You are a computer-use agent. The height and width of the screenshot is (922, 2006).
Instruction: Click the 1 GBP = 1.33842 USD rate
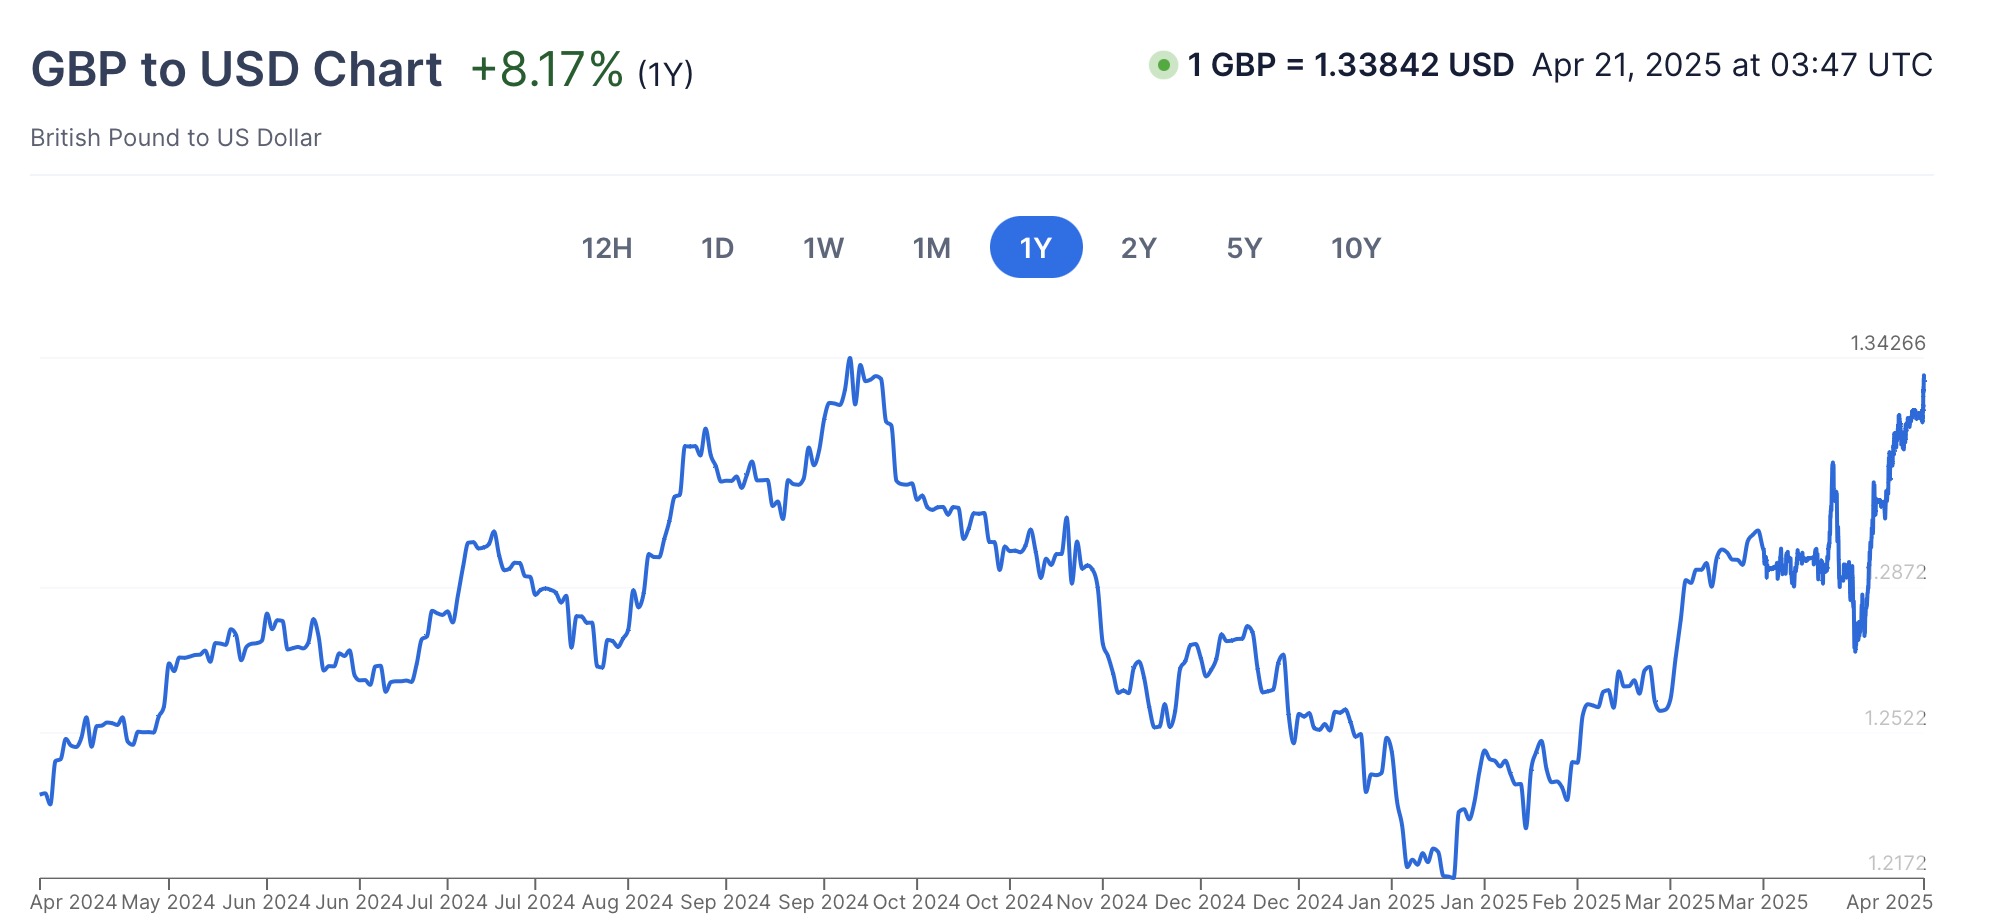(1350, 66)
